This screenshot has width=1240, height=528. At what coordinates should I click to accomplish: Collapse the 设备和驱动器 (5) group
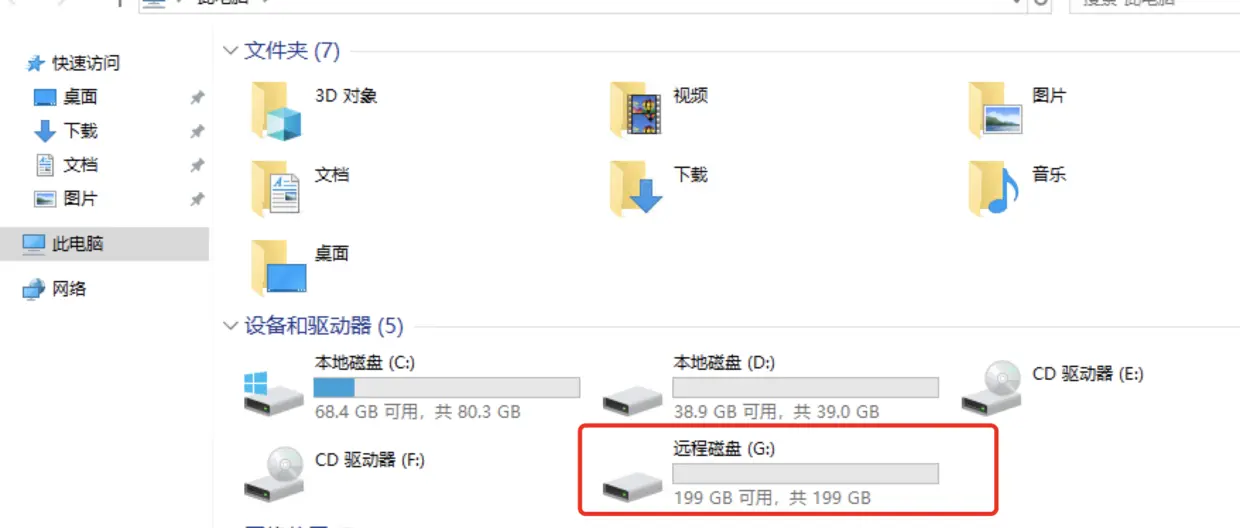[x=231, y=326]
